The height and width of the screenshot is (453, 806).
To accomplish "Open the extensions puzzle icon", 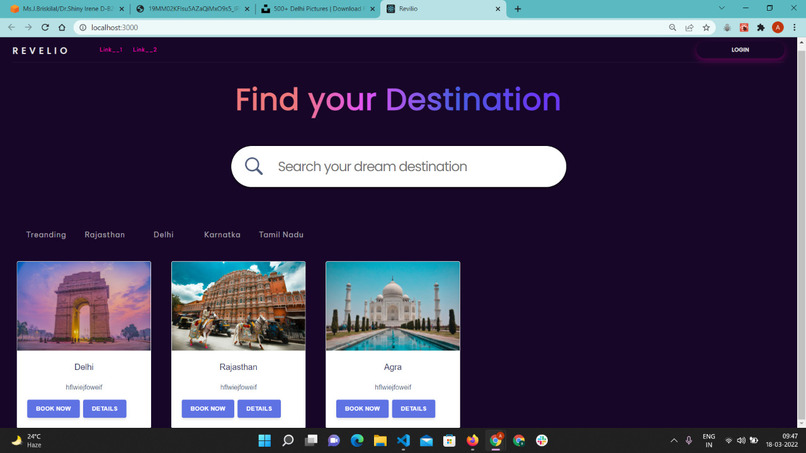I will [x=761, y=27].
